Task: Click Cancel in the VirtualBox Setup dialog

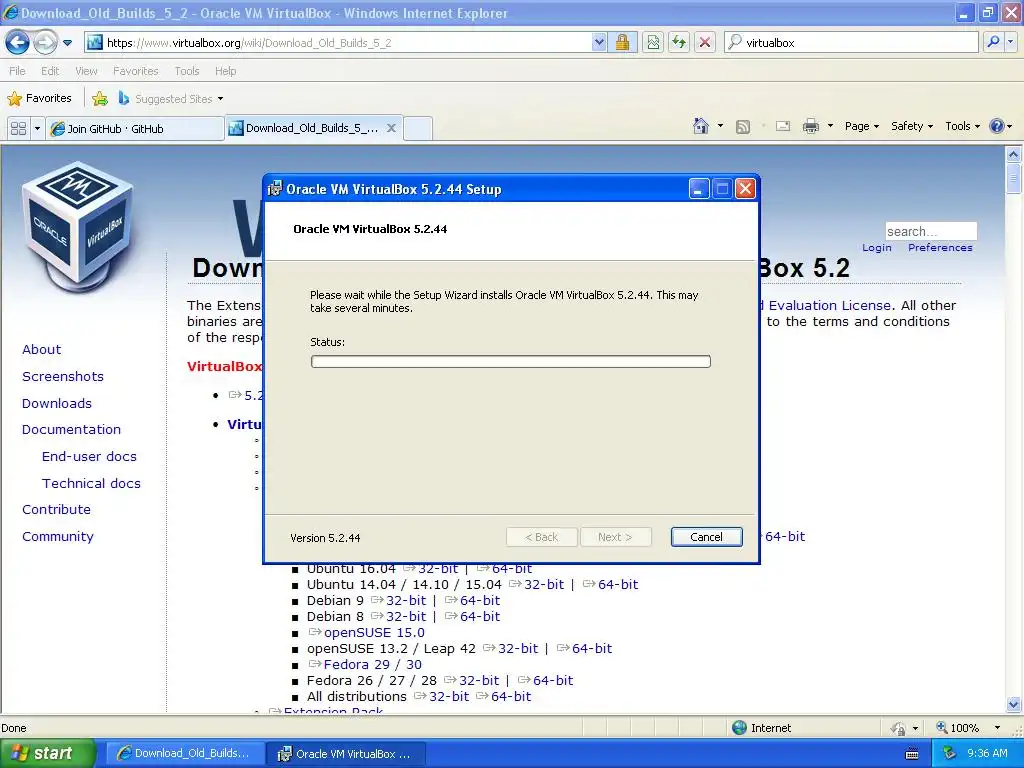Action: 707,537
